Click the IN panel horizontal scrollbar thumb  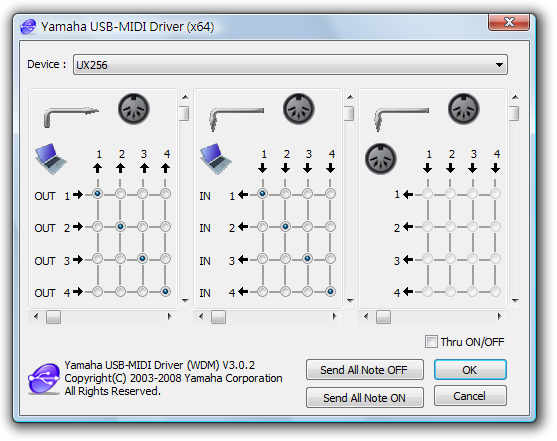coord(218,317)
